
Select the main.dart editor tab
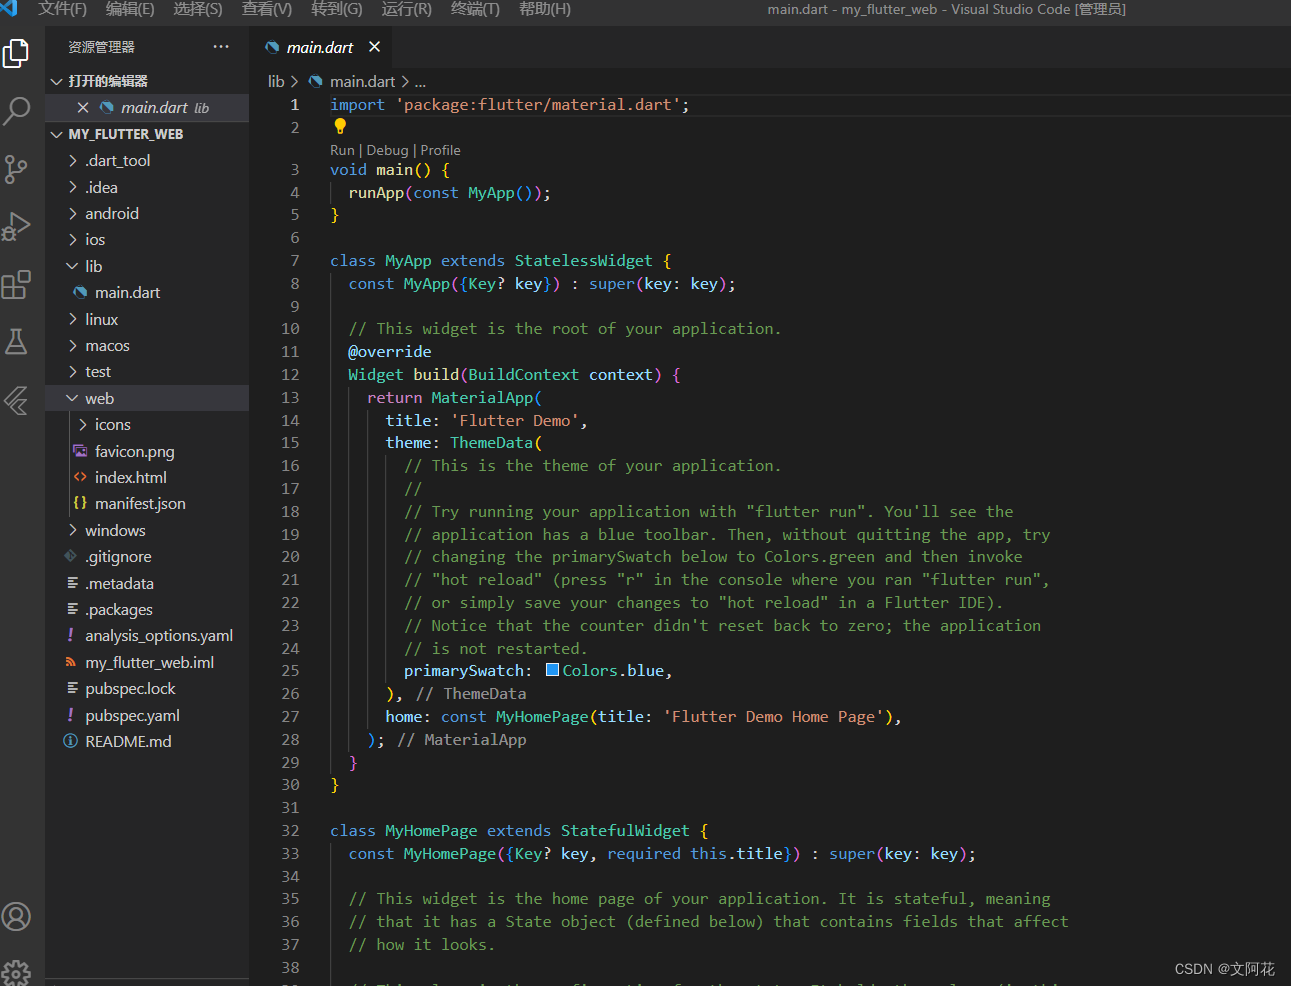pyautogui.click(x=321, y=47)
